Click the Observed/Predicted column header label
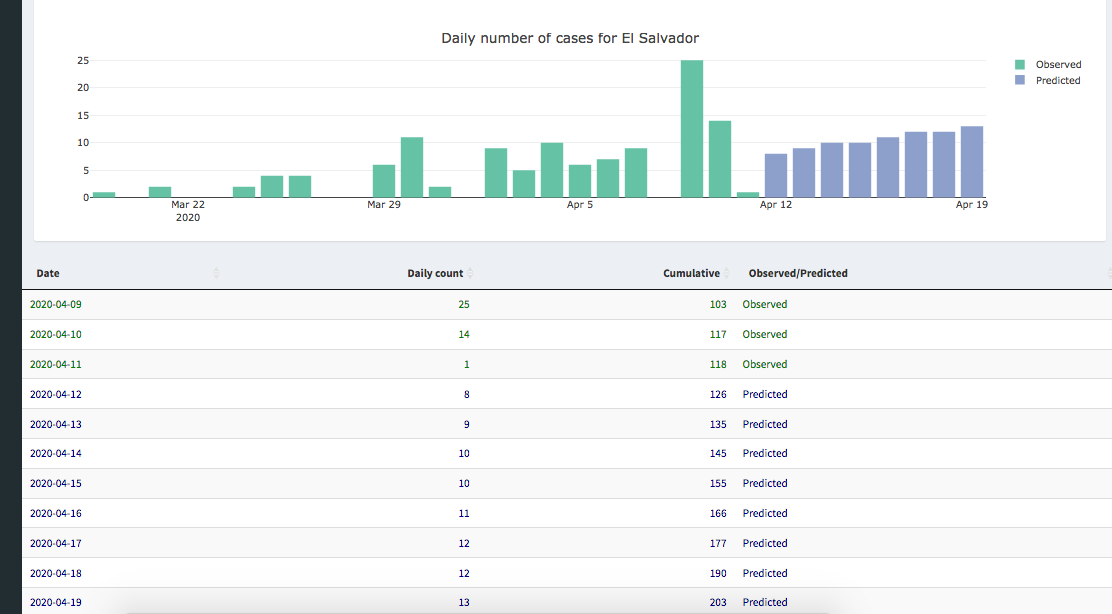Screen dimensions: 1112x614 798,273
